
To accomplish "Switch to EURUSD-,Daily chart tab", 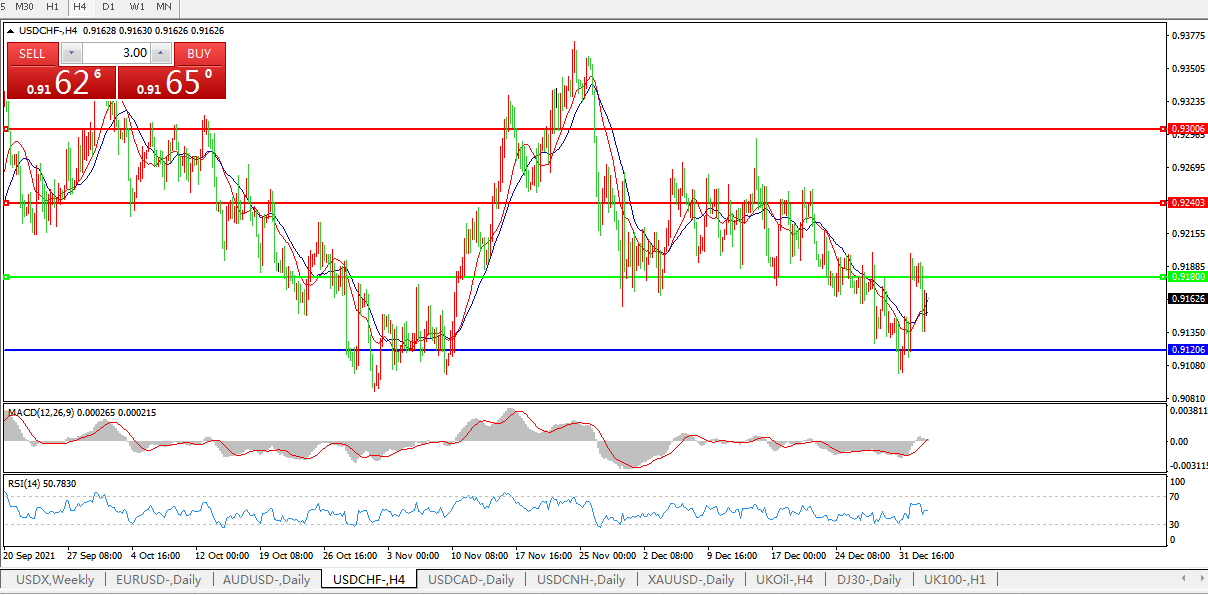I will 158,580.
